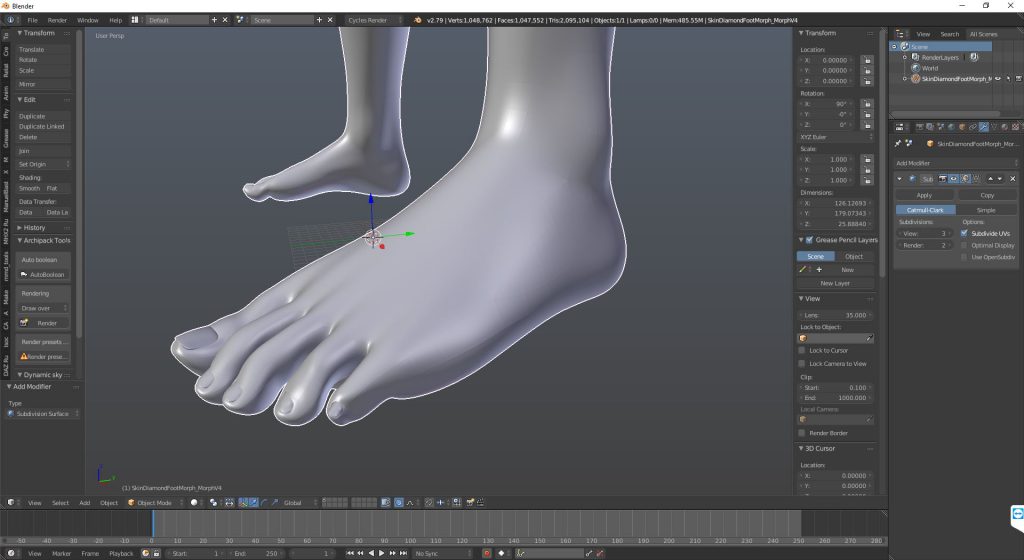Enable the Lock to Cursor checkbox
The width and height of the screenshot is (1024, 560).
pyautogui.click(x=802, y=350)
